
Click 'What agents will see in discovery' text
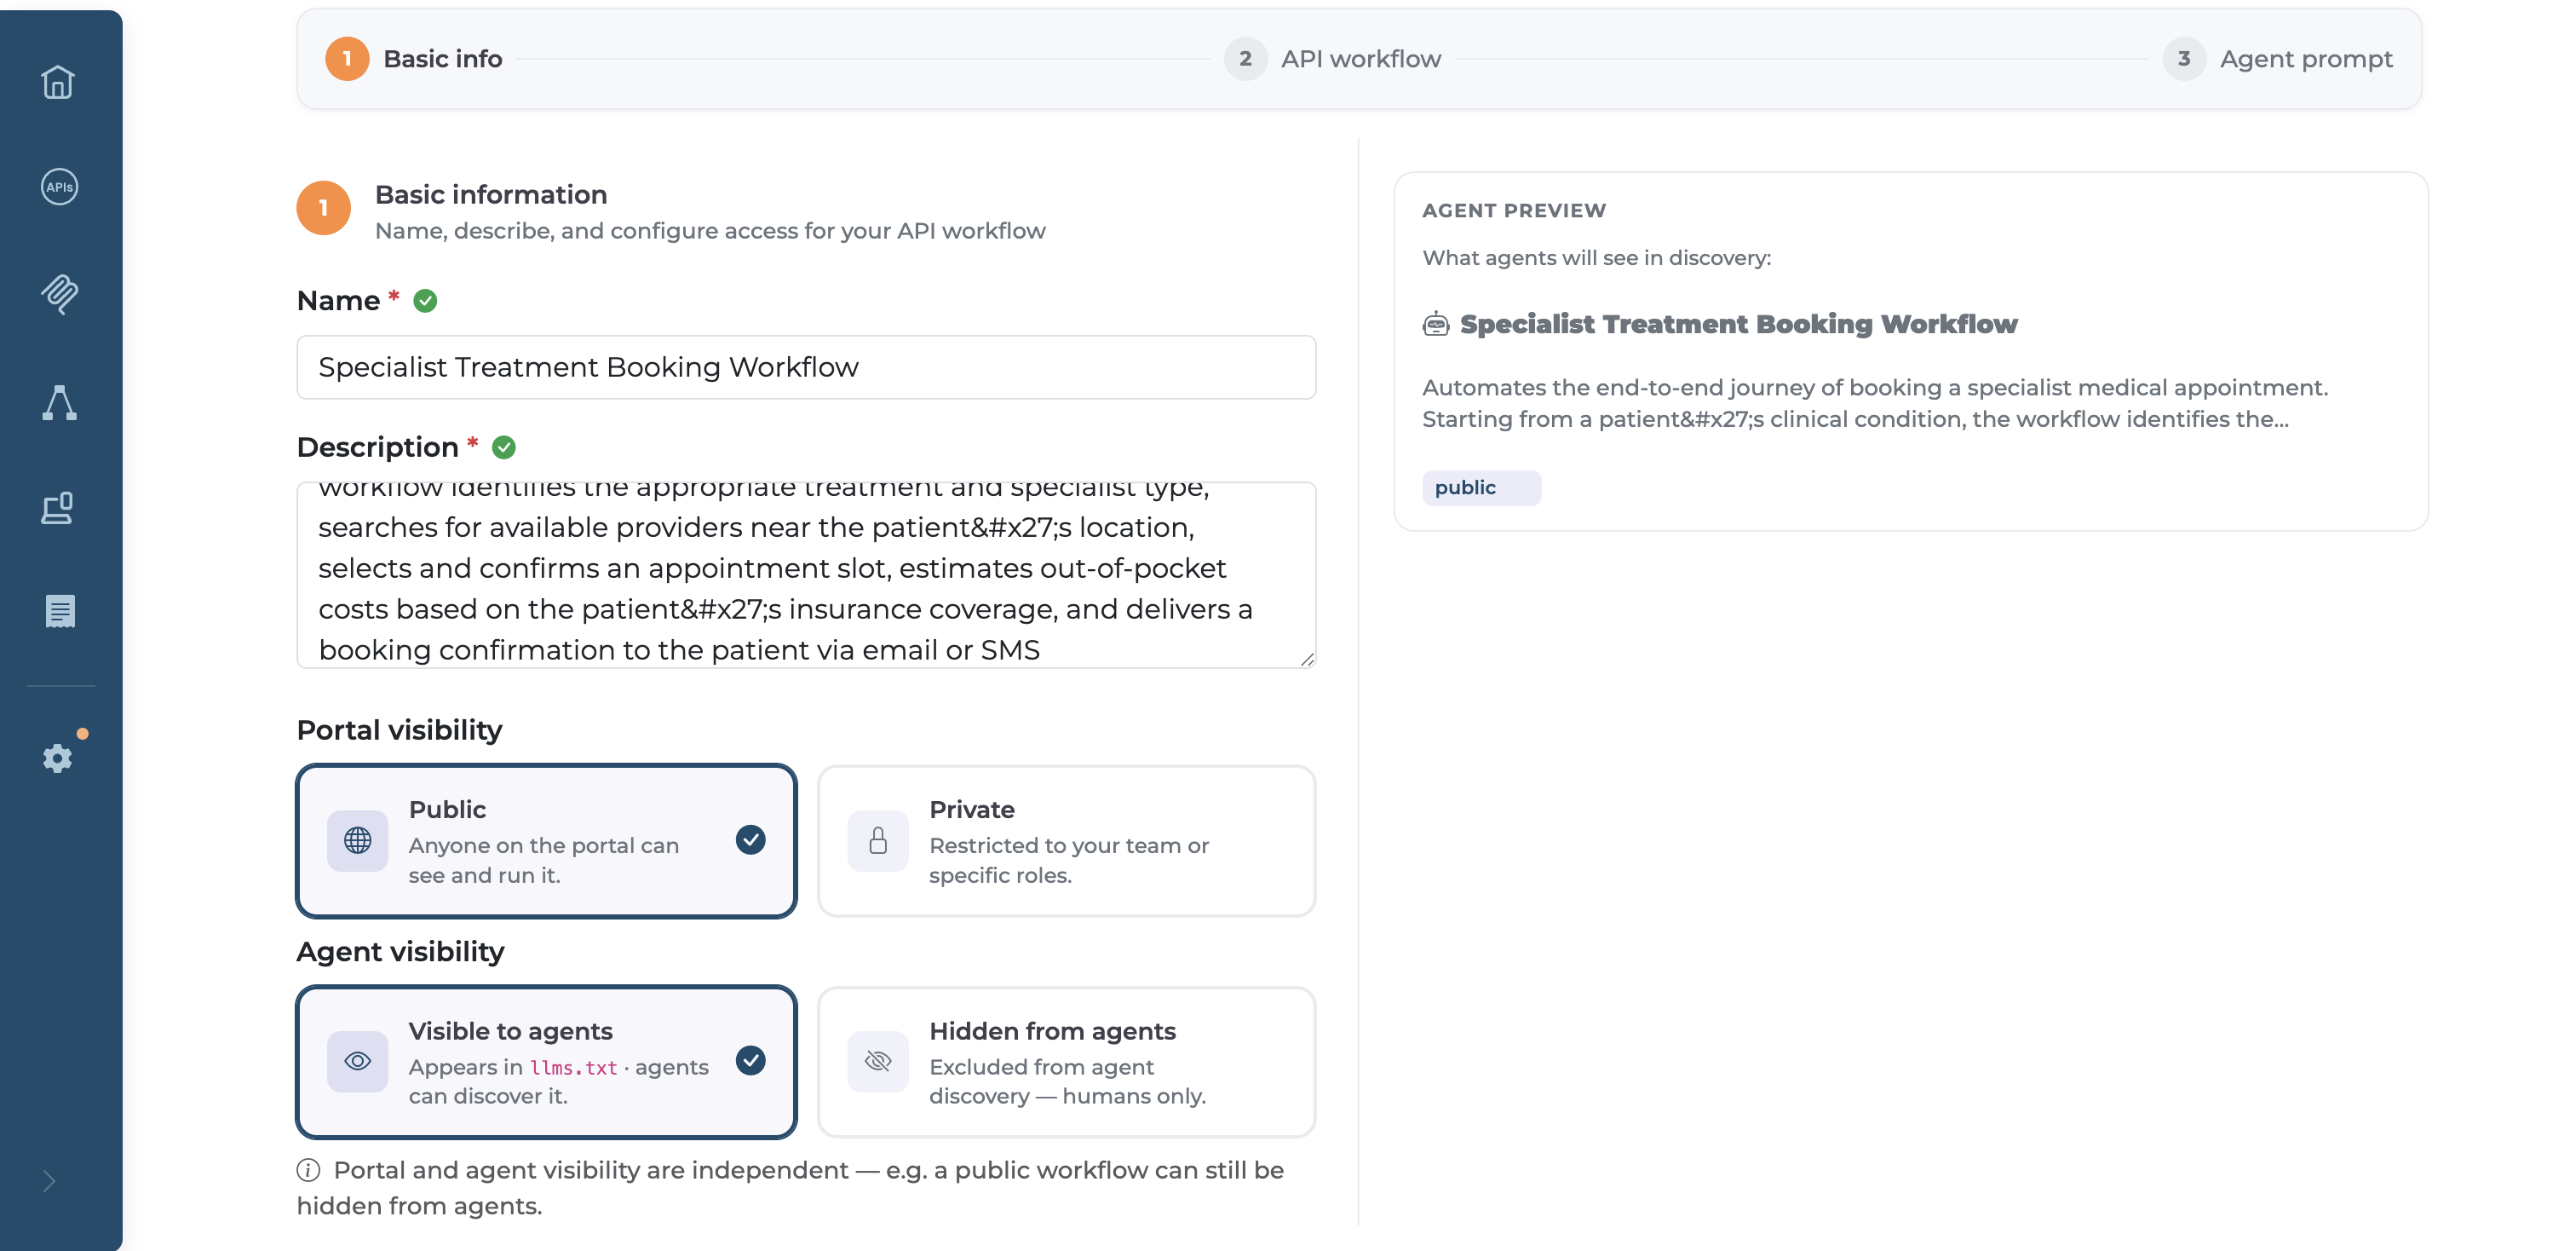coord(1596,258)
